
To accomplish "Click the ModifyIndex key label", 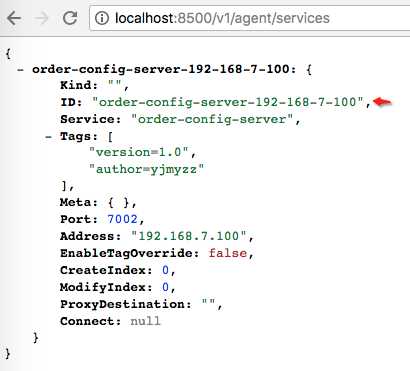I will point(106,287).
